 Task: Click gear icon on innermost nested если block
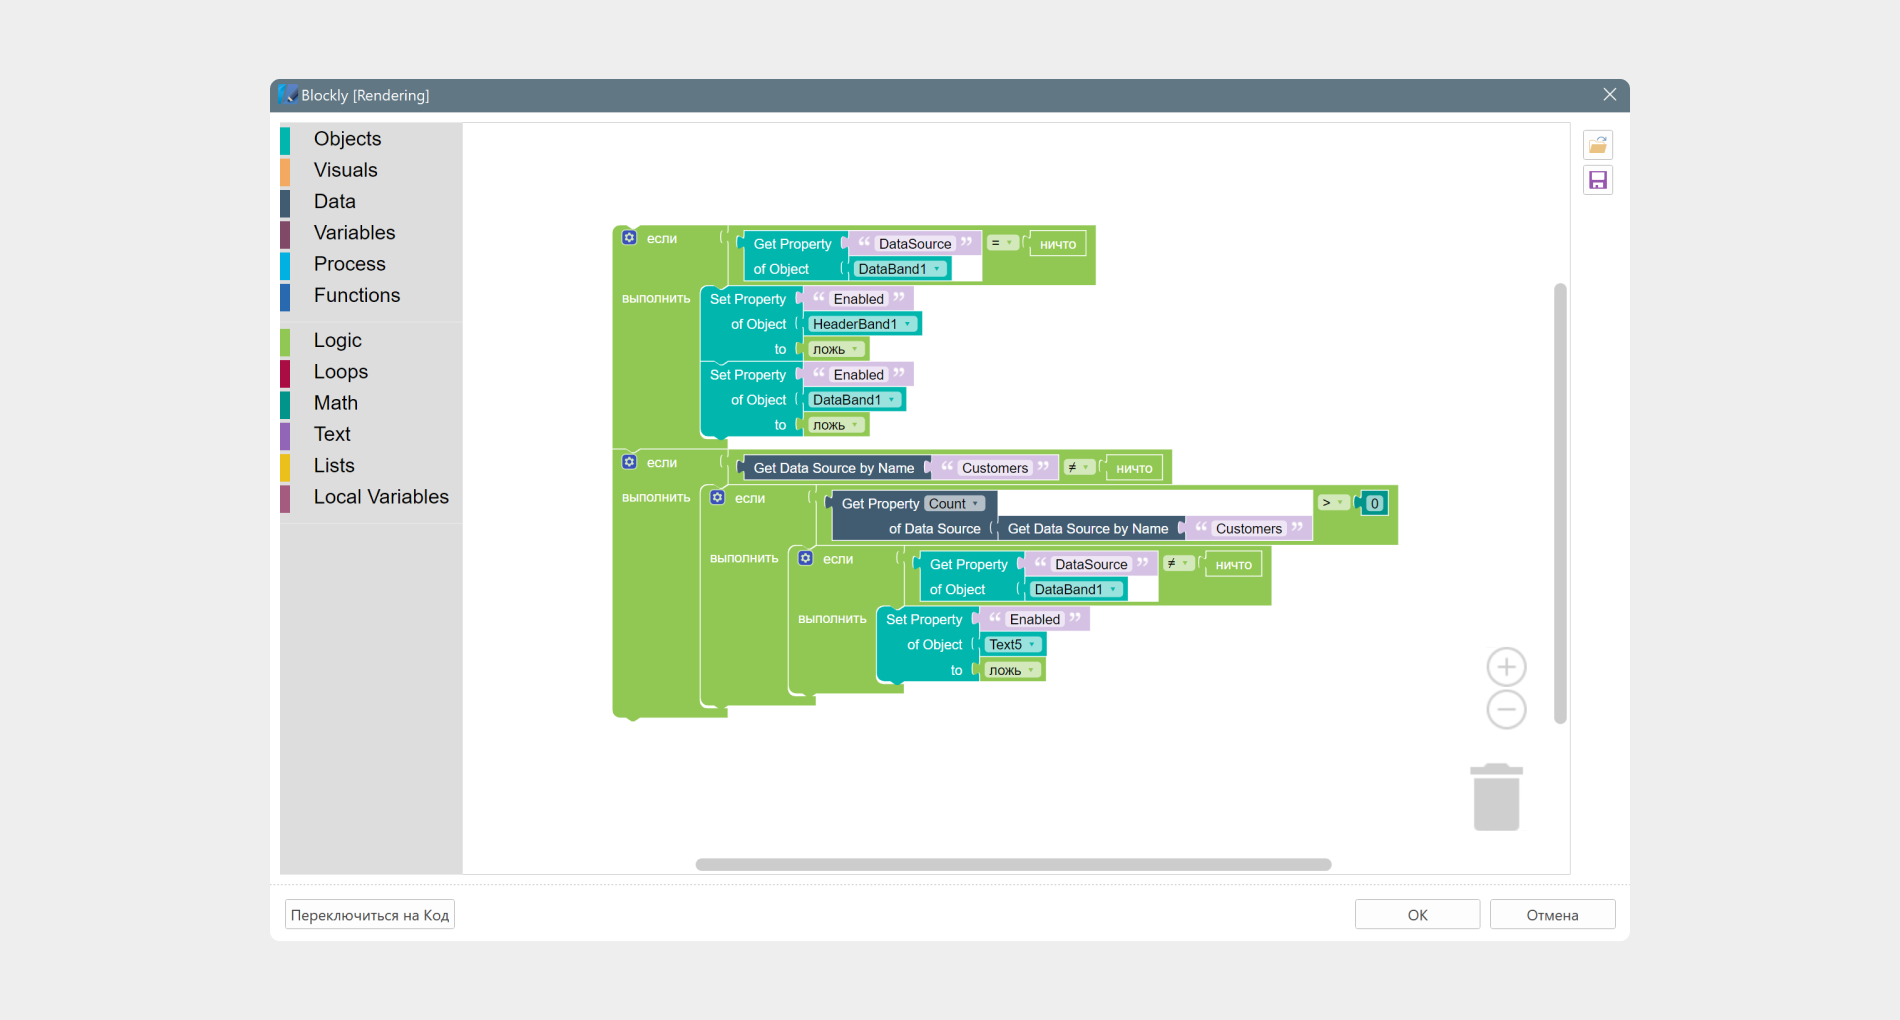805,559
